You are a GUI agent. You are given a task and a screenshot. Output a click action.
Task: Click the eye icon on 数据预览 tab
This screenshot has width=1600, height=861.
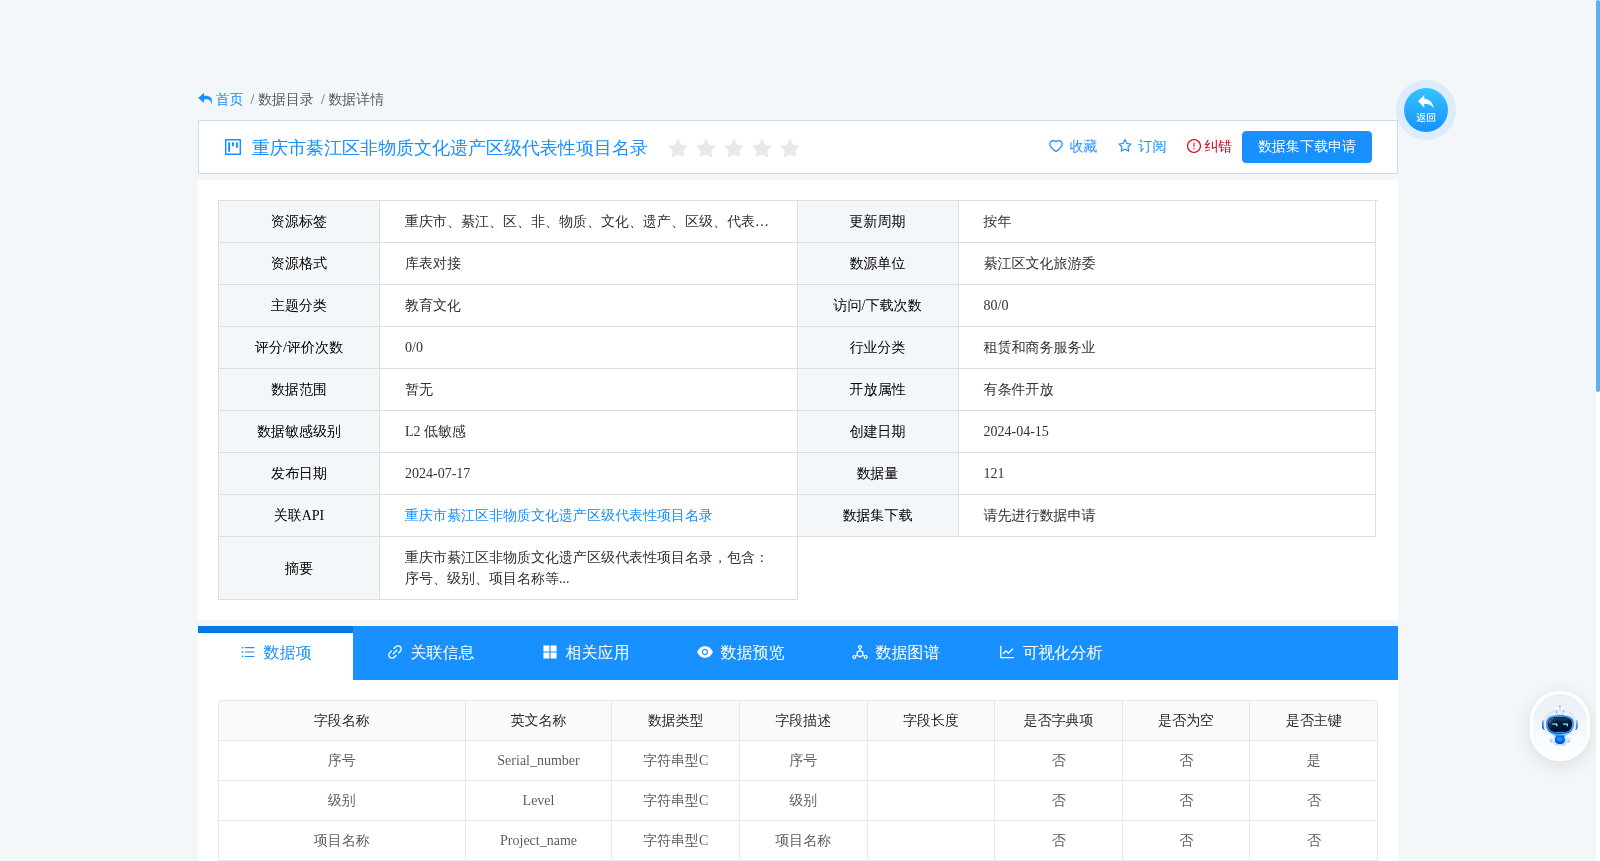pos(705,652)
